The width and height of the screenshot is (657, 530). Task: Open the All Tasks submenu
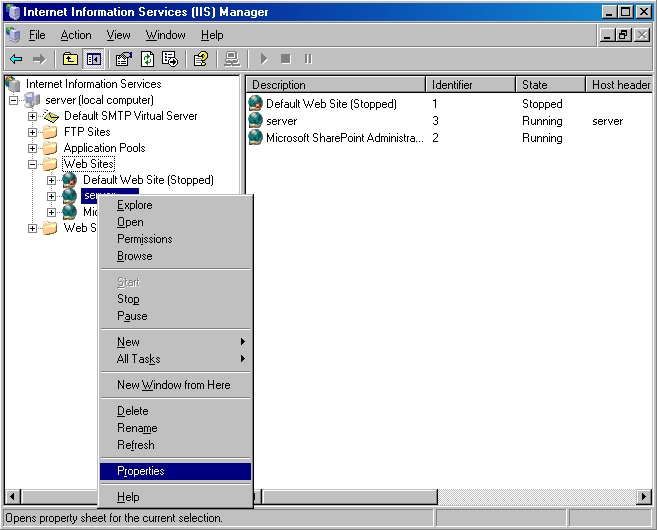175,359
